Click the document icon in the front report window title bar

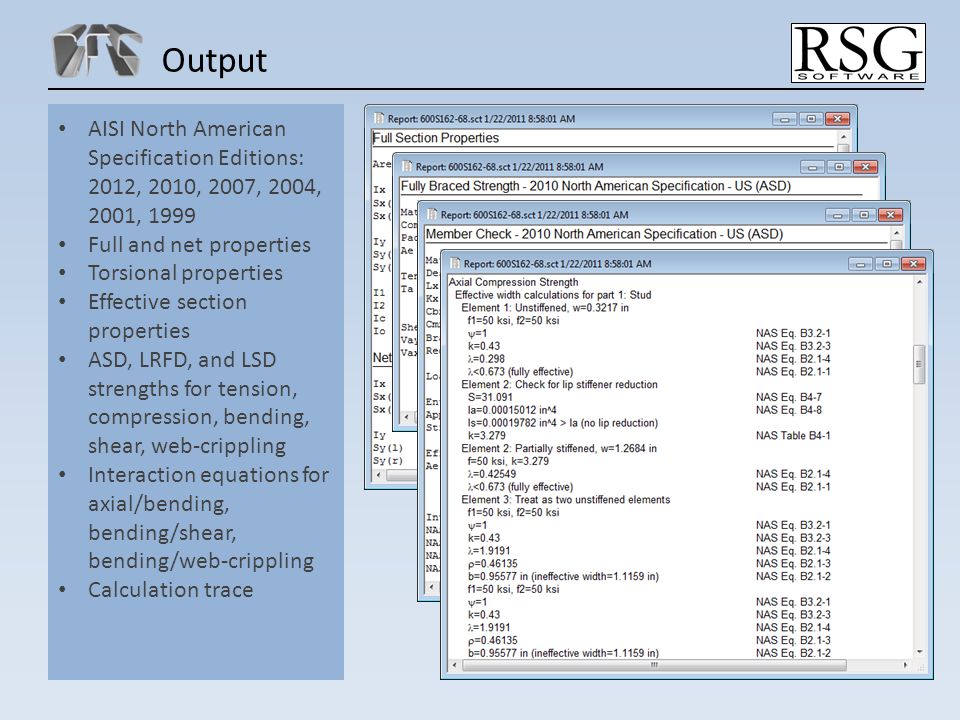[454, 263]
